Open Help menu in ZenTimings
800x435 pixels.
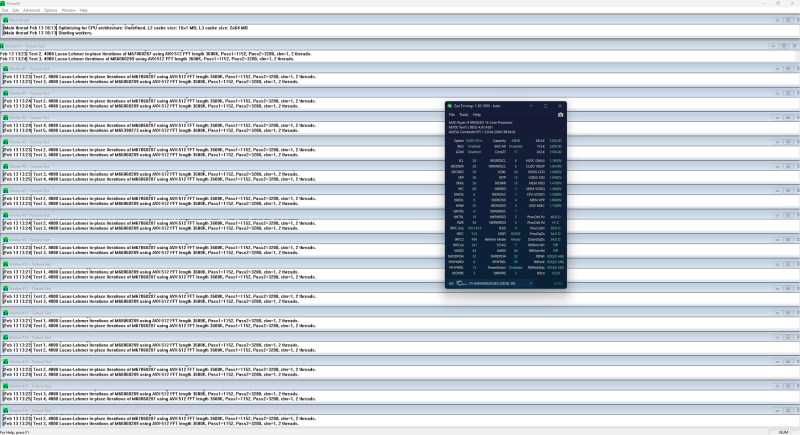click(x=477, y=115)
